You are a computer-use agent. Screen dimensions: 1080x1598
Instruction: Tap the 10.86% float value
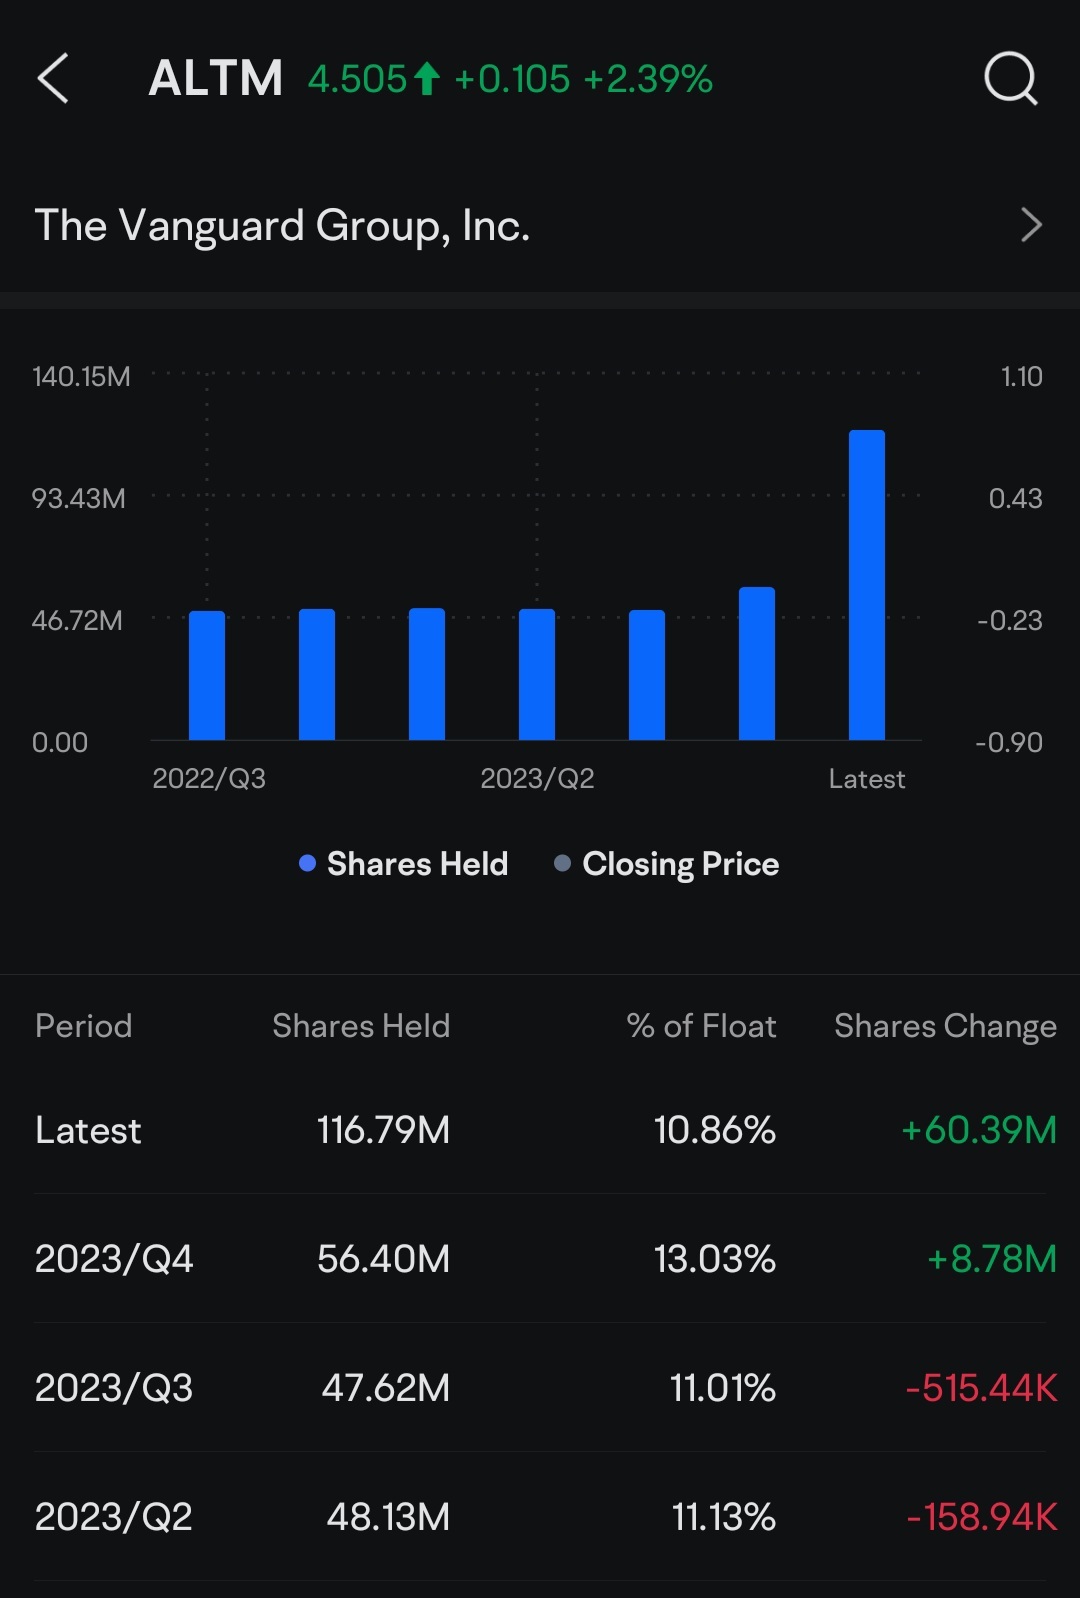[x=715, y=1131]
